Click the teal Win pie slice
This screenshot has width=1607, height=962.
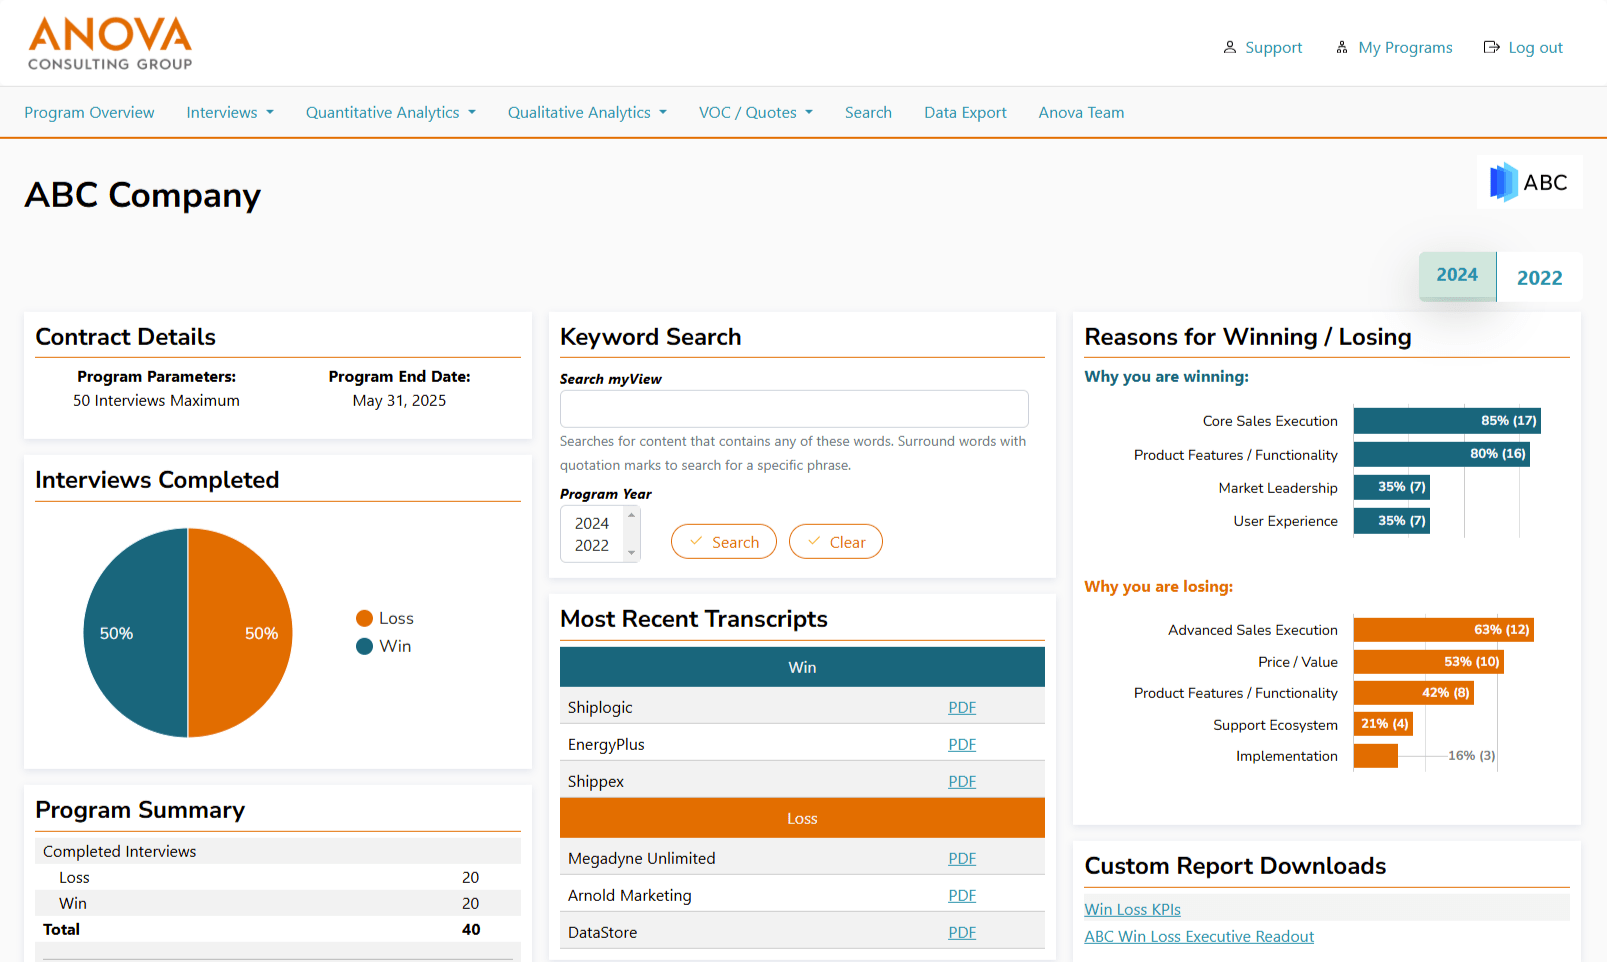135,633
